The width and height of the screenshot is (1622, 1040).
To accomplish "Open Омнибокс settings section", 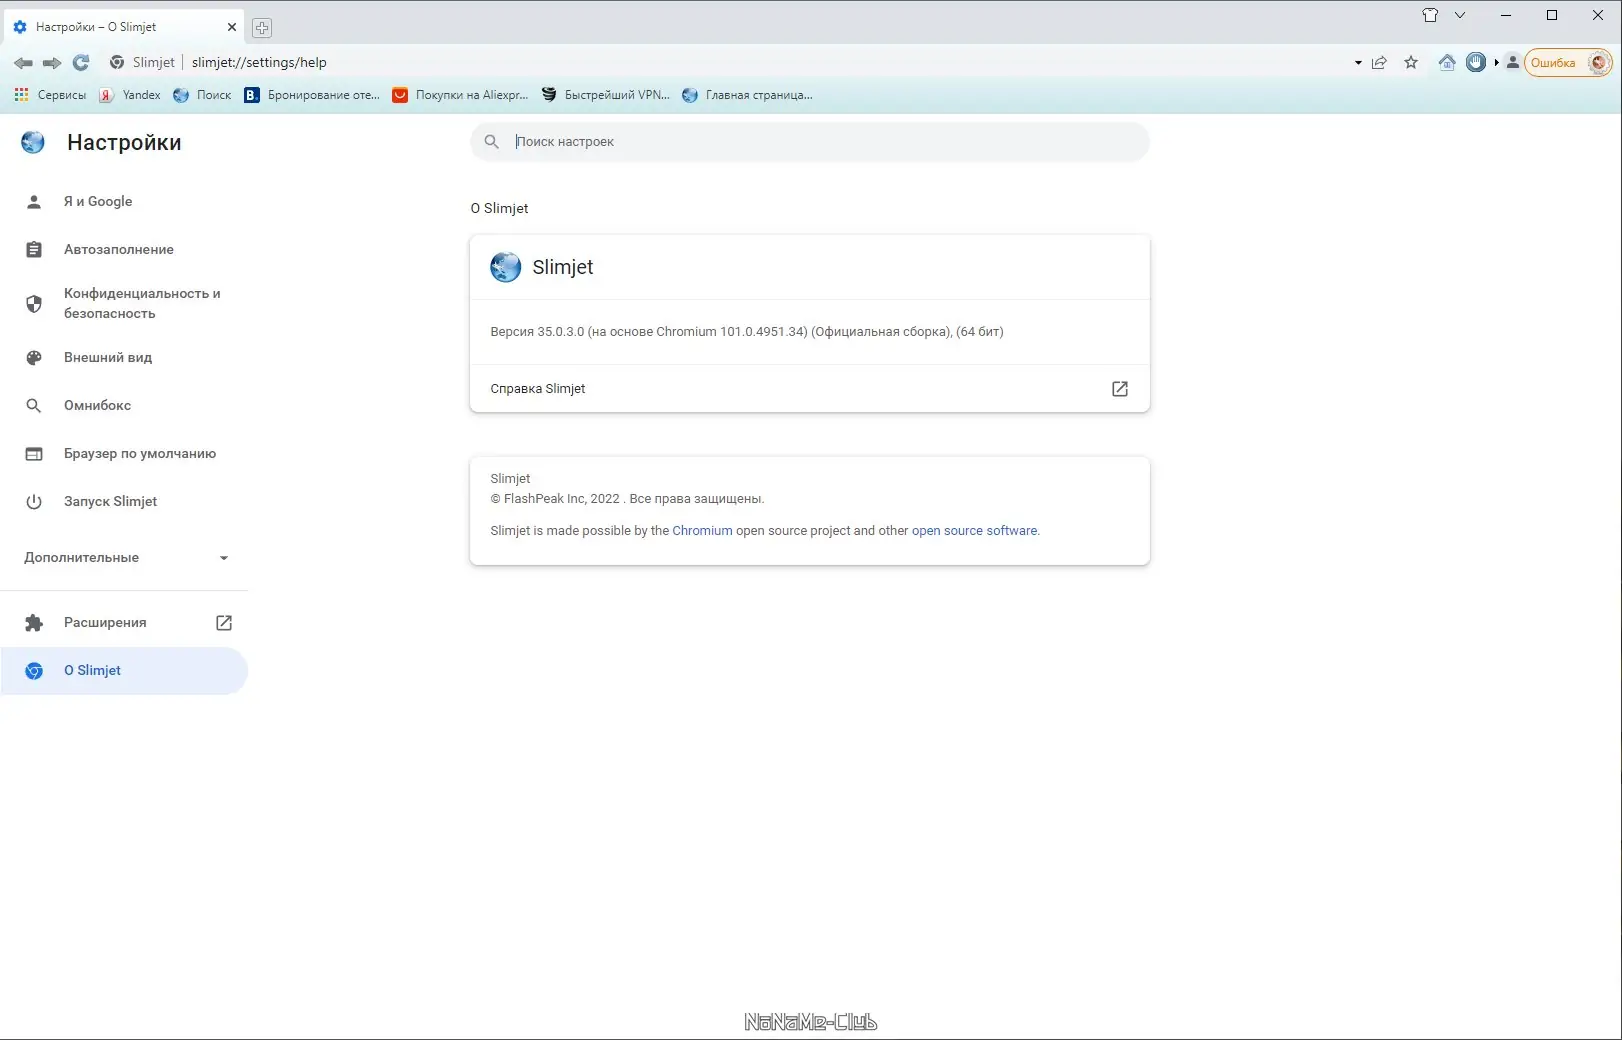I will coord(124,405).
